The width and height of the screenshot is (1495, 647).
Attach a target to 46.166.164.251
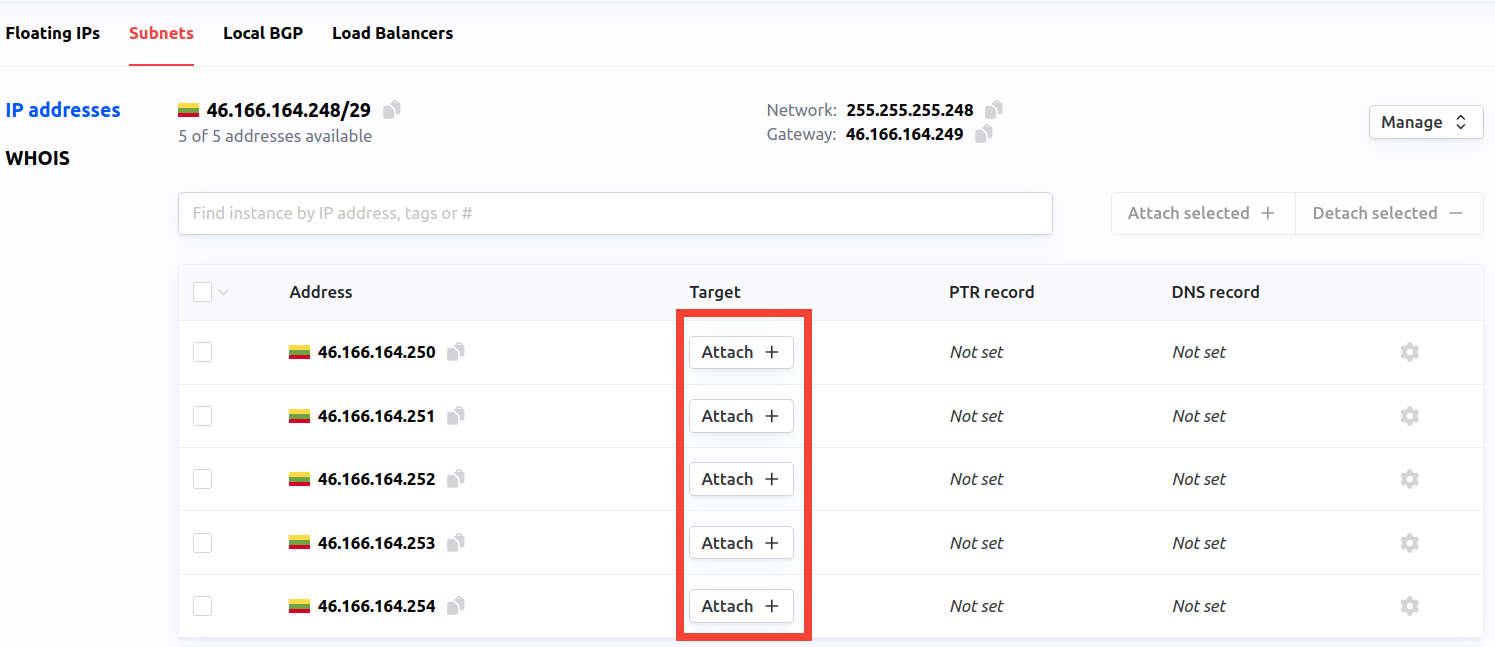pyautogui.click(x=741, y=416)
